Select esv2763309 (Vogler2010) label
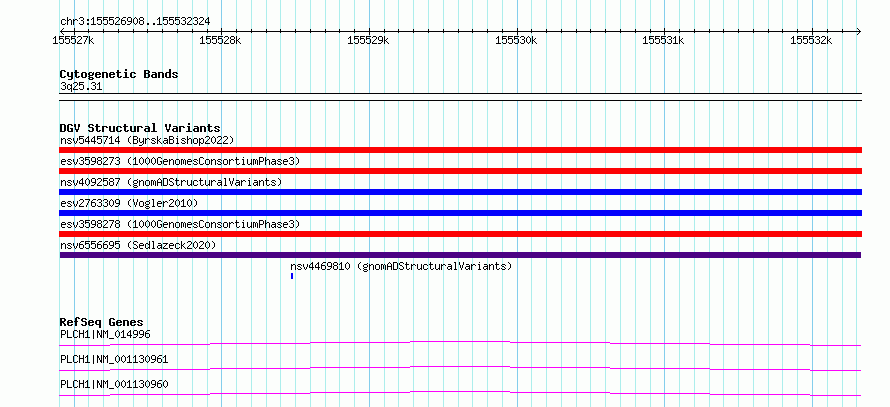This screenshot has width=890, height=407. pos(129,203)
